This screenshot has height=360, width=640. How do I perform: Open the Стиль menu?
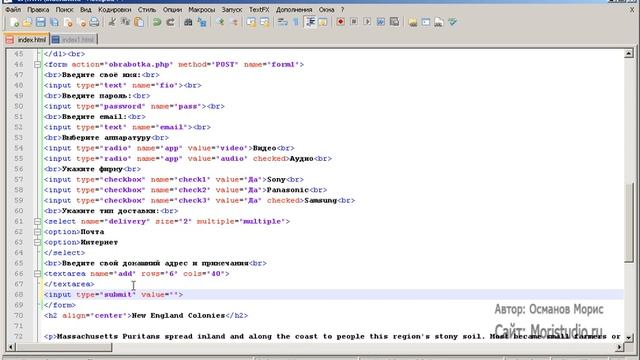pyautogui.click(x=147, y=9)
